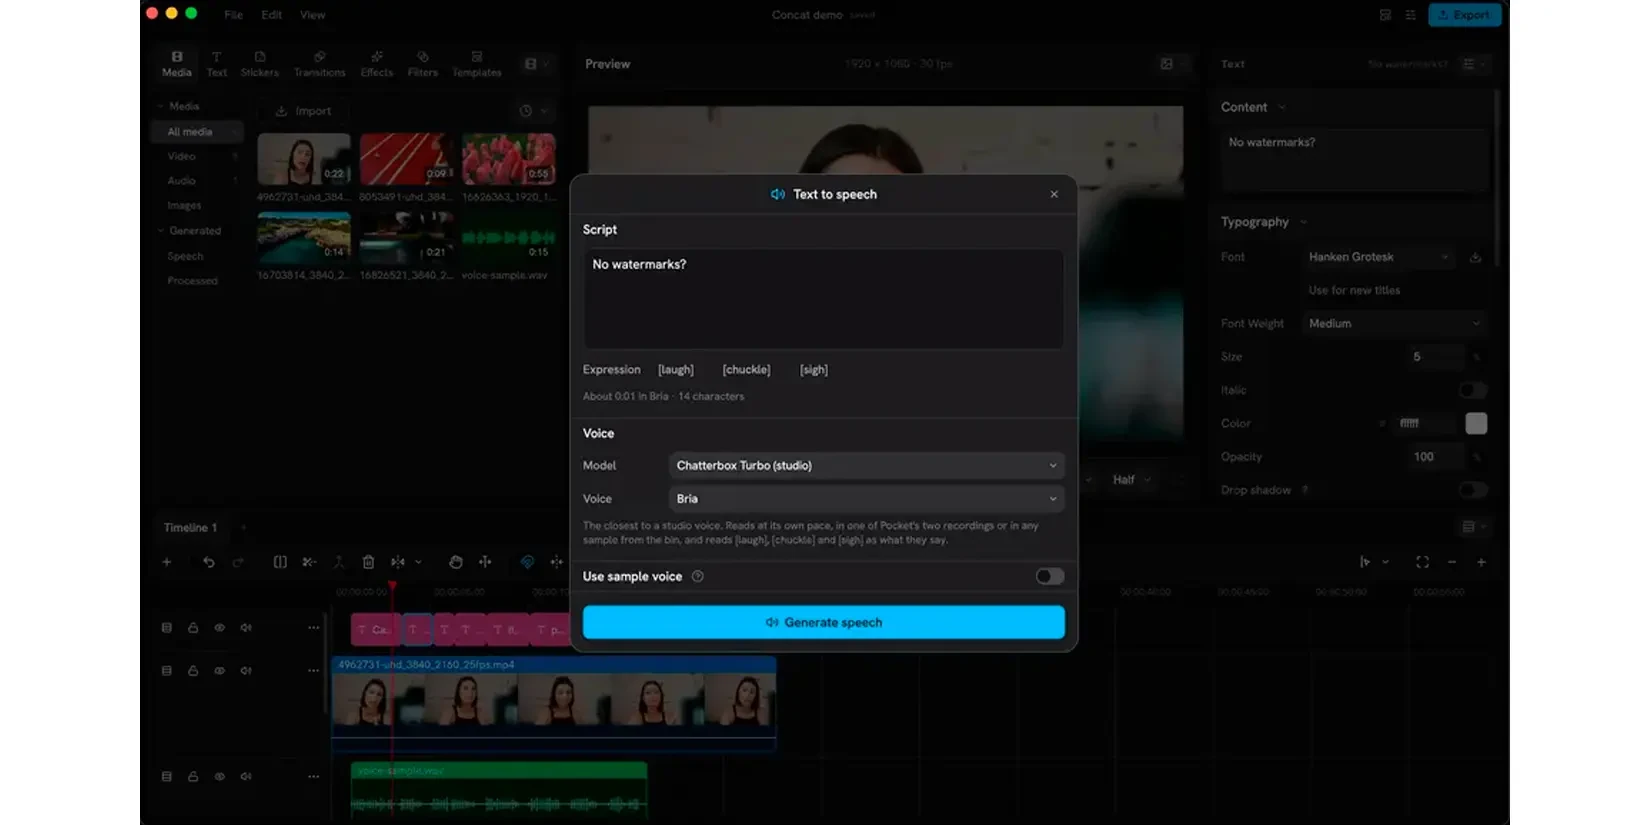Open the Templates tab icon
Screen dimensions: 1650x825
coord(477,57)
